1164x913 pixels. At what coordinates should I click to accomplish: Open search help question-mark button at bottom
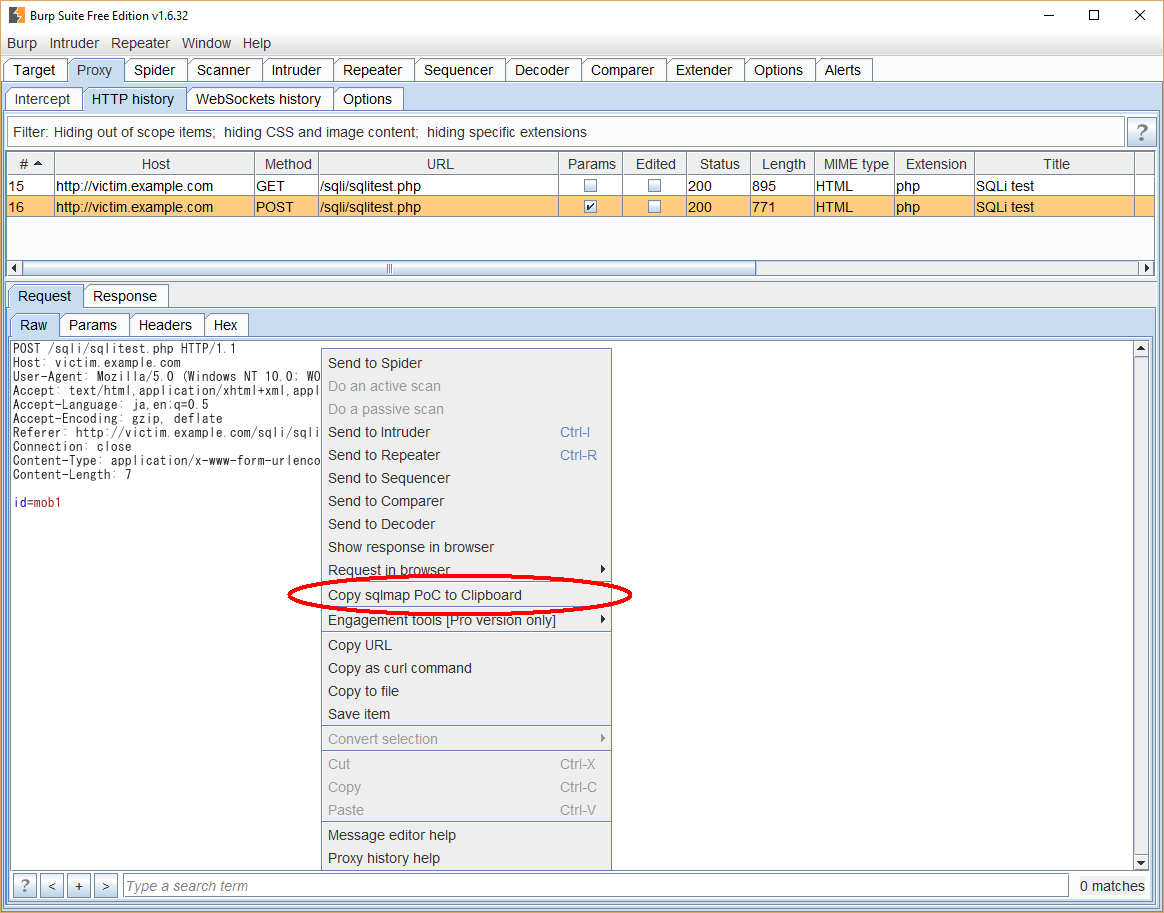pyautogui.click(x=24, y=886)
